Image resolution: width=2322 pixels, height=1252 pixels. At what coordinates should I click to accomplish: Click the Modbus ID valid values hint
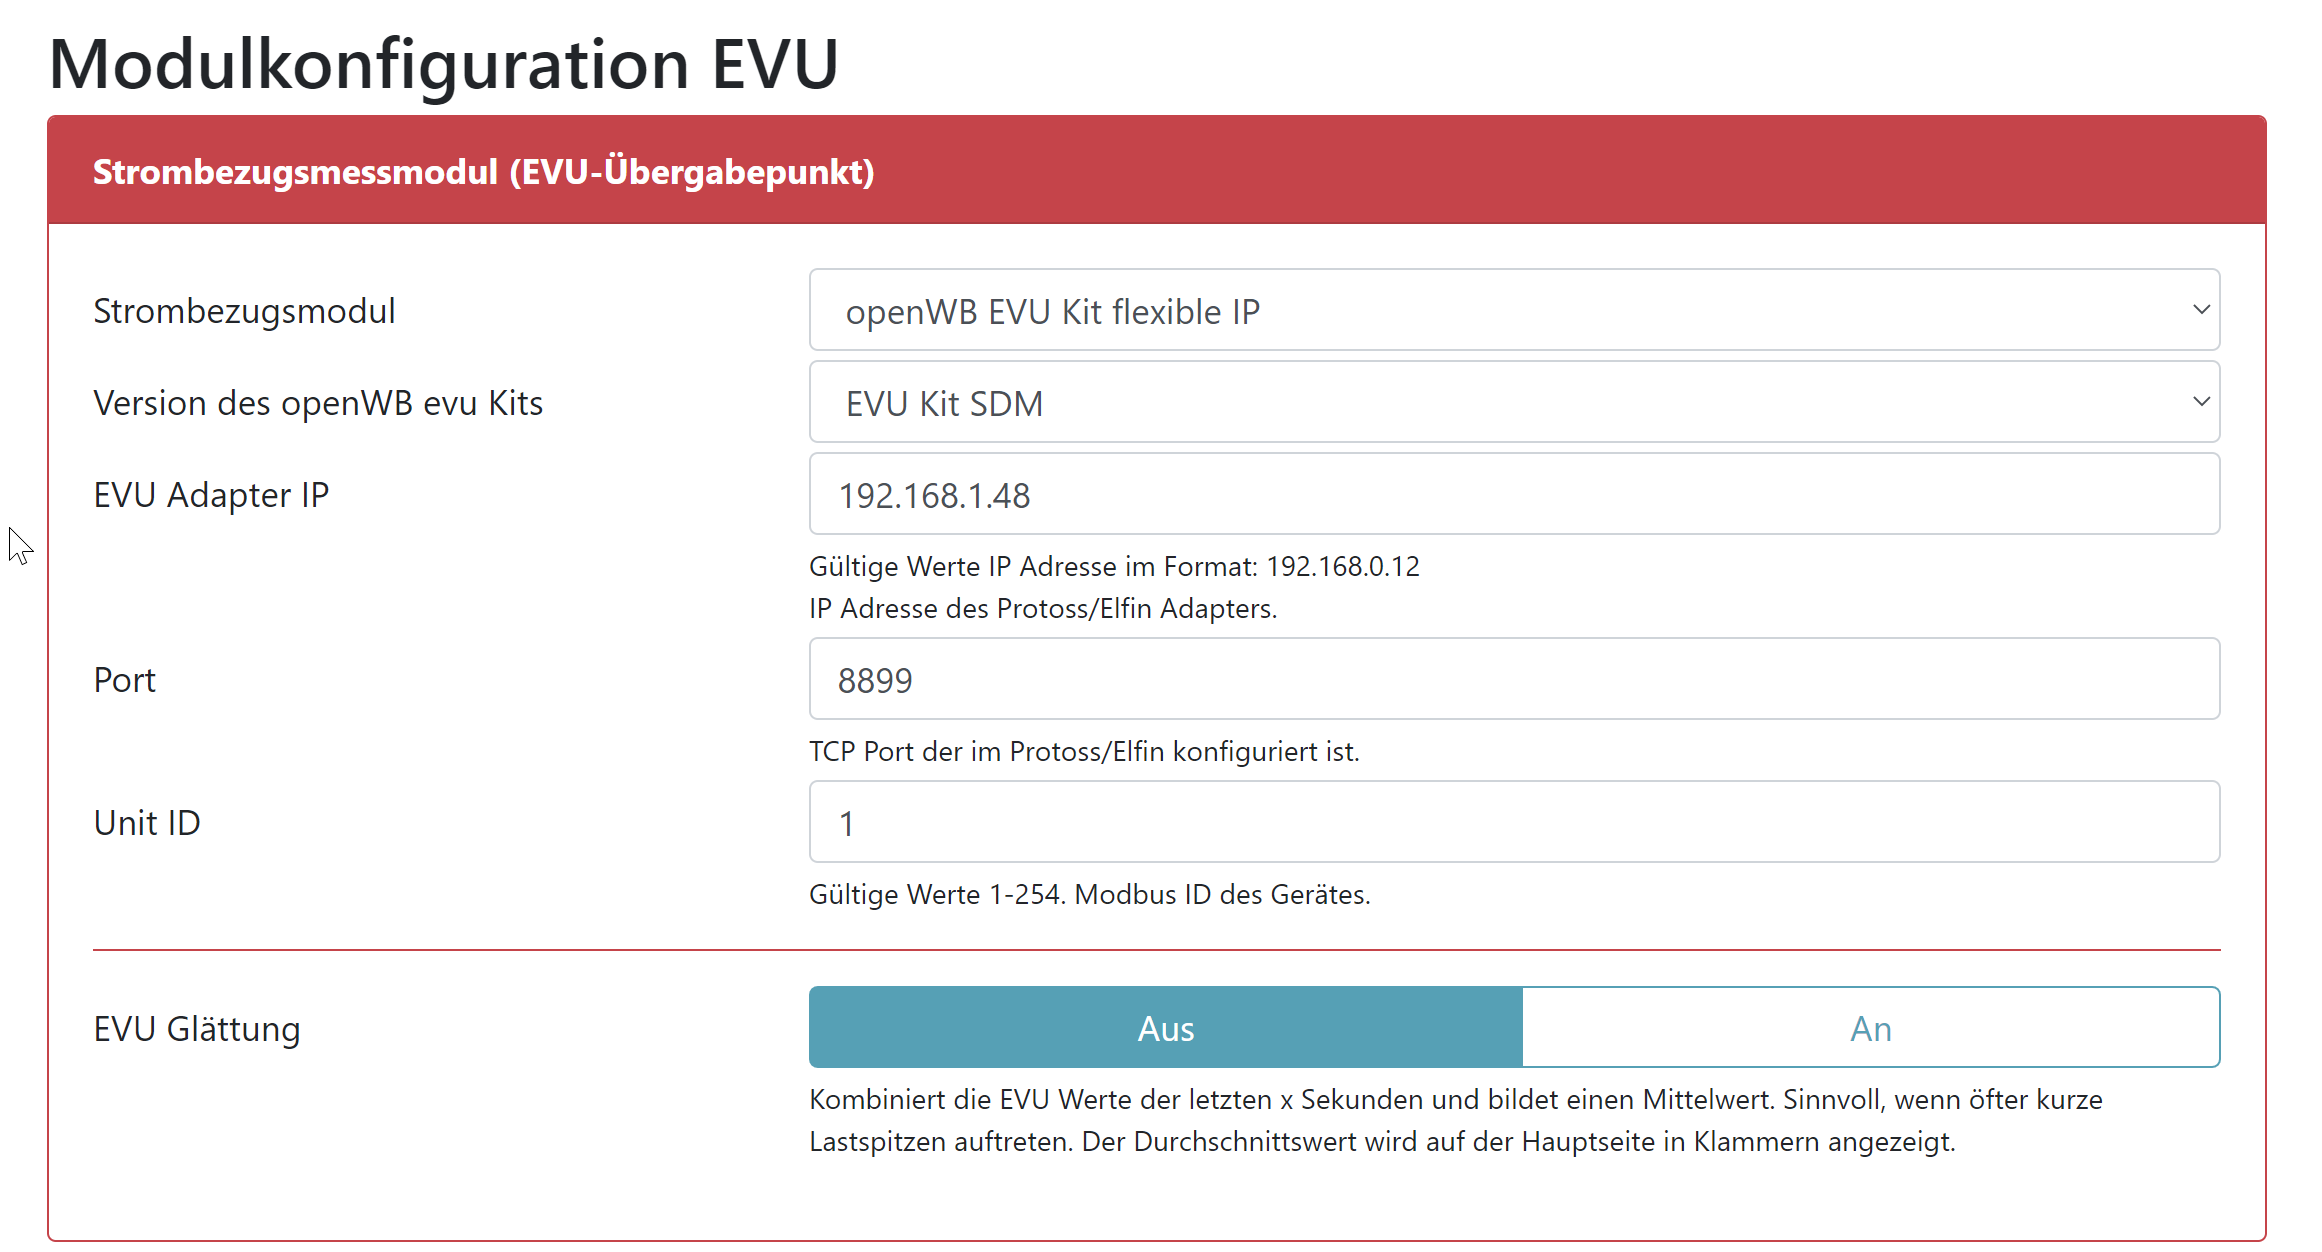tap(1089, 895)
